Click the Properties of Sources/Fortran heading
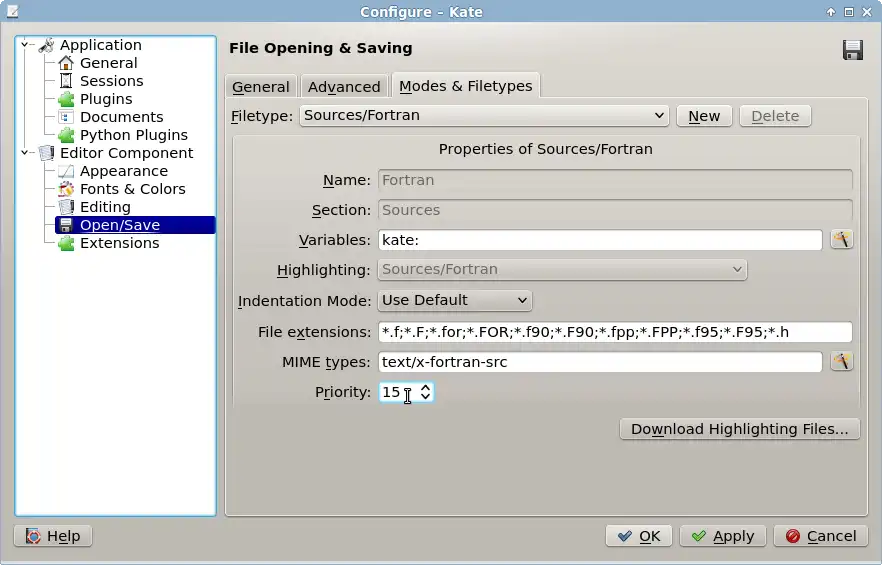The height and width of the screenshot is (565, 882). tap(546, 149)
